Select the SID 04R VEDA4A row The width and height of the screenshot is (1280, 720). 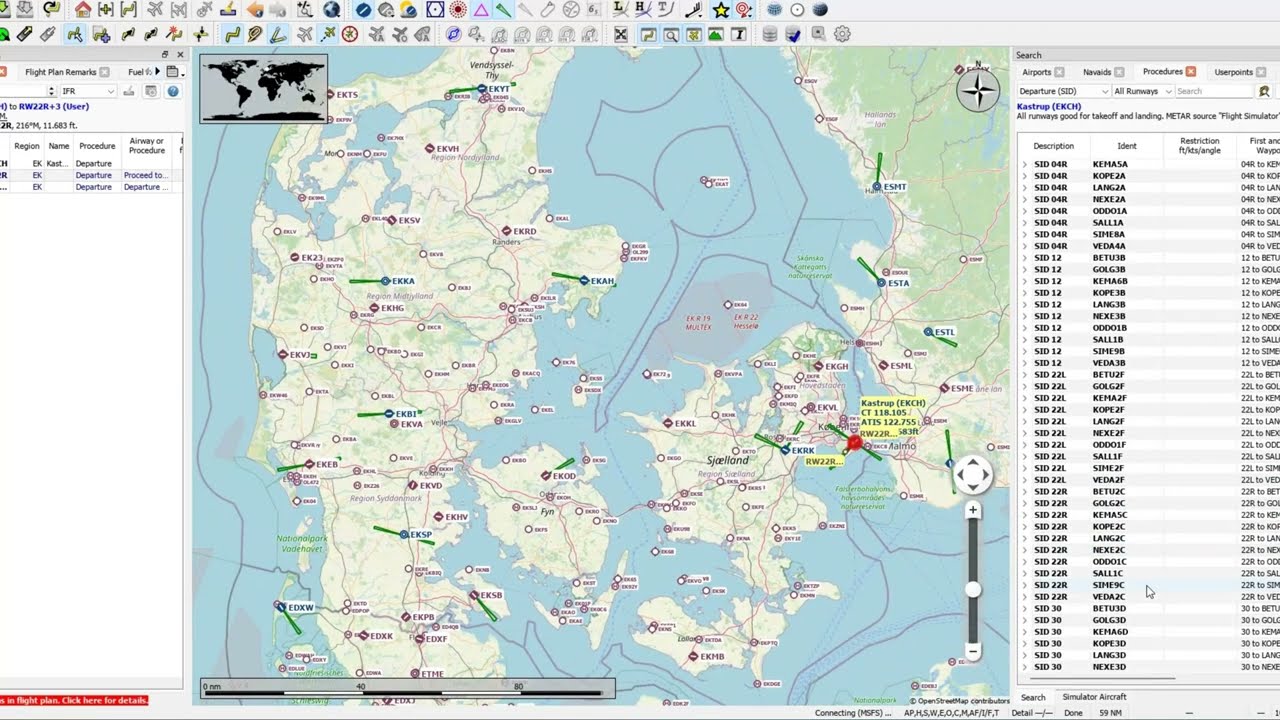click(x=1148, y=246)
